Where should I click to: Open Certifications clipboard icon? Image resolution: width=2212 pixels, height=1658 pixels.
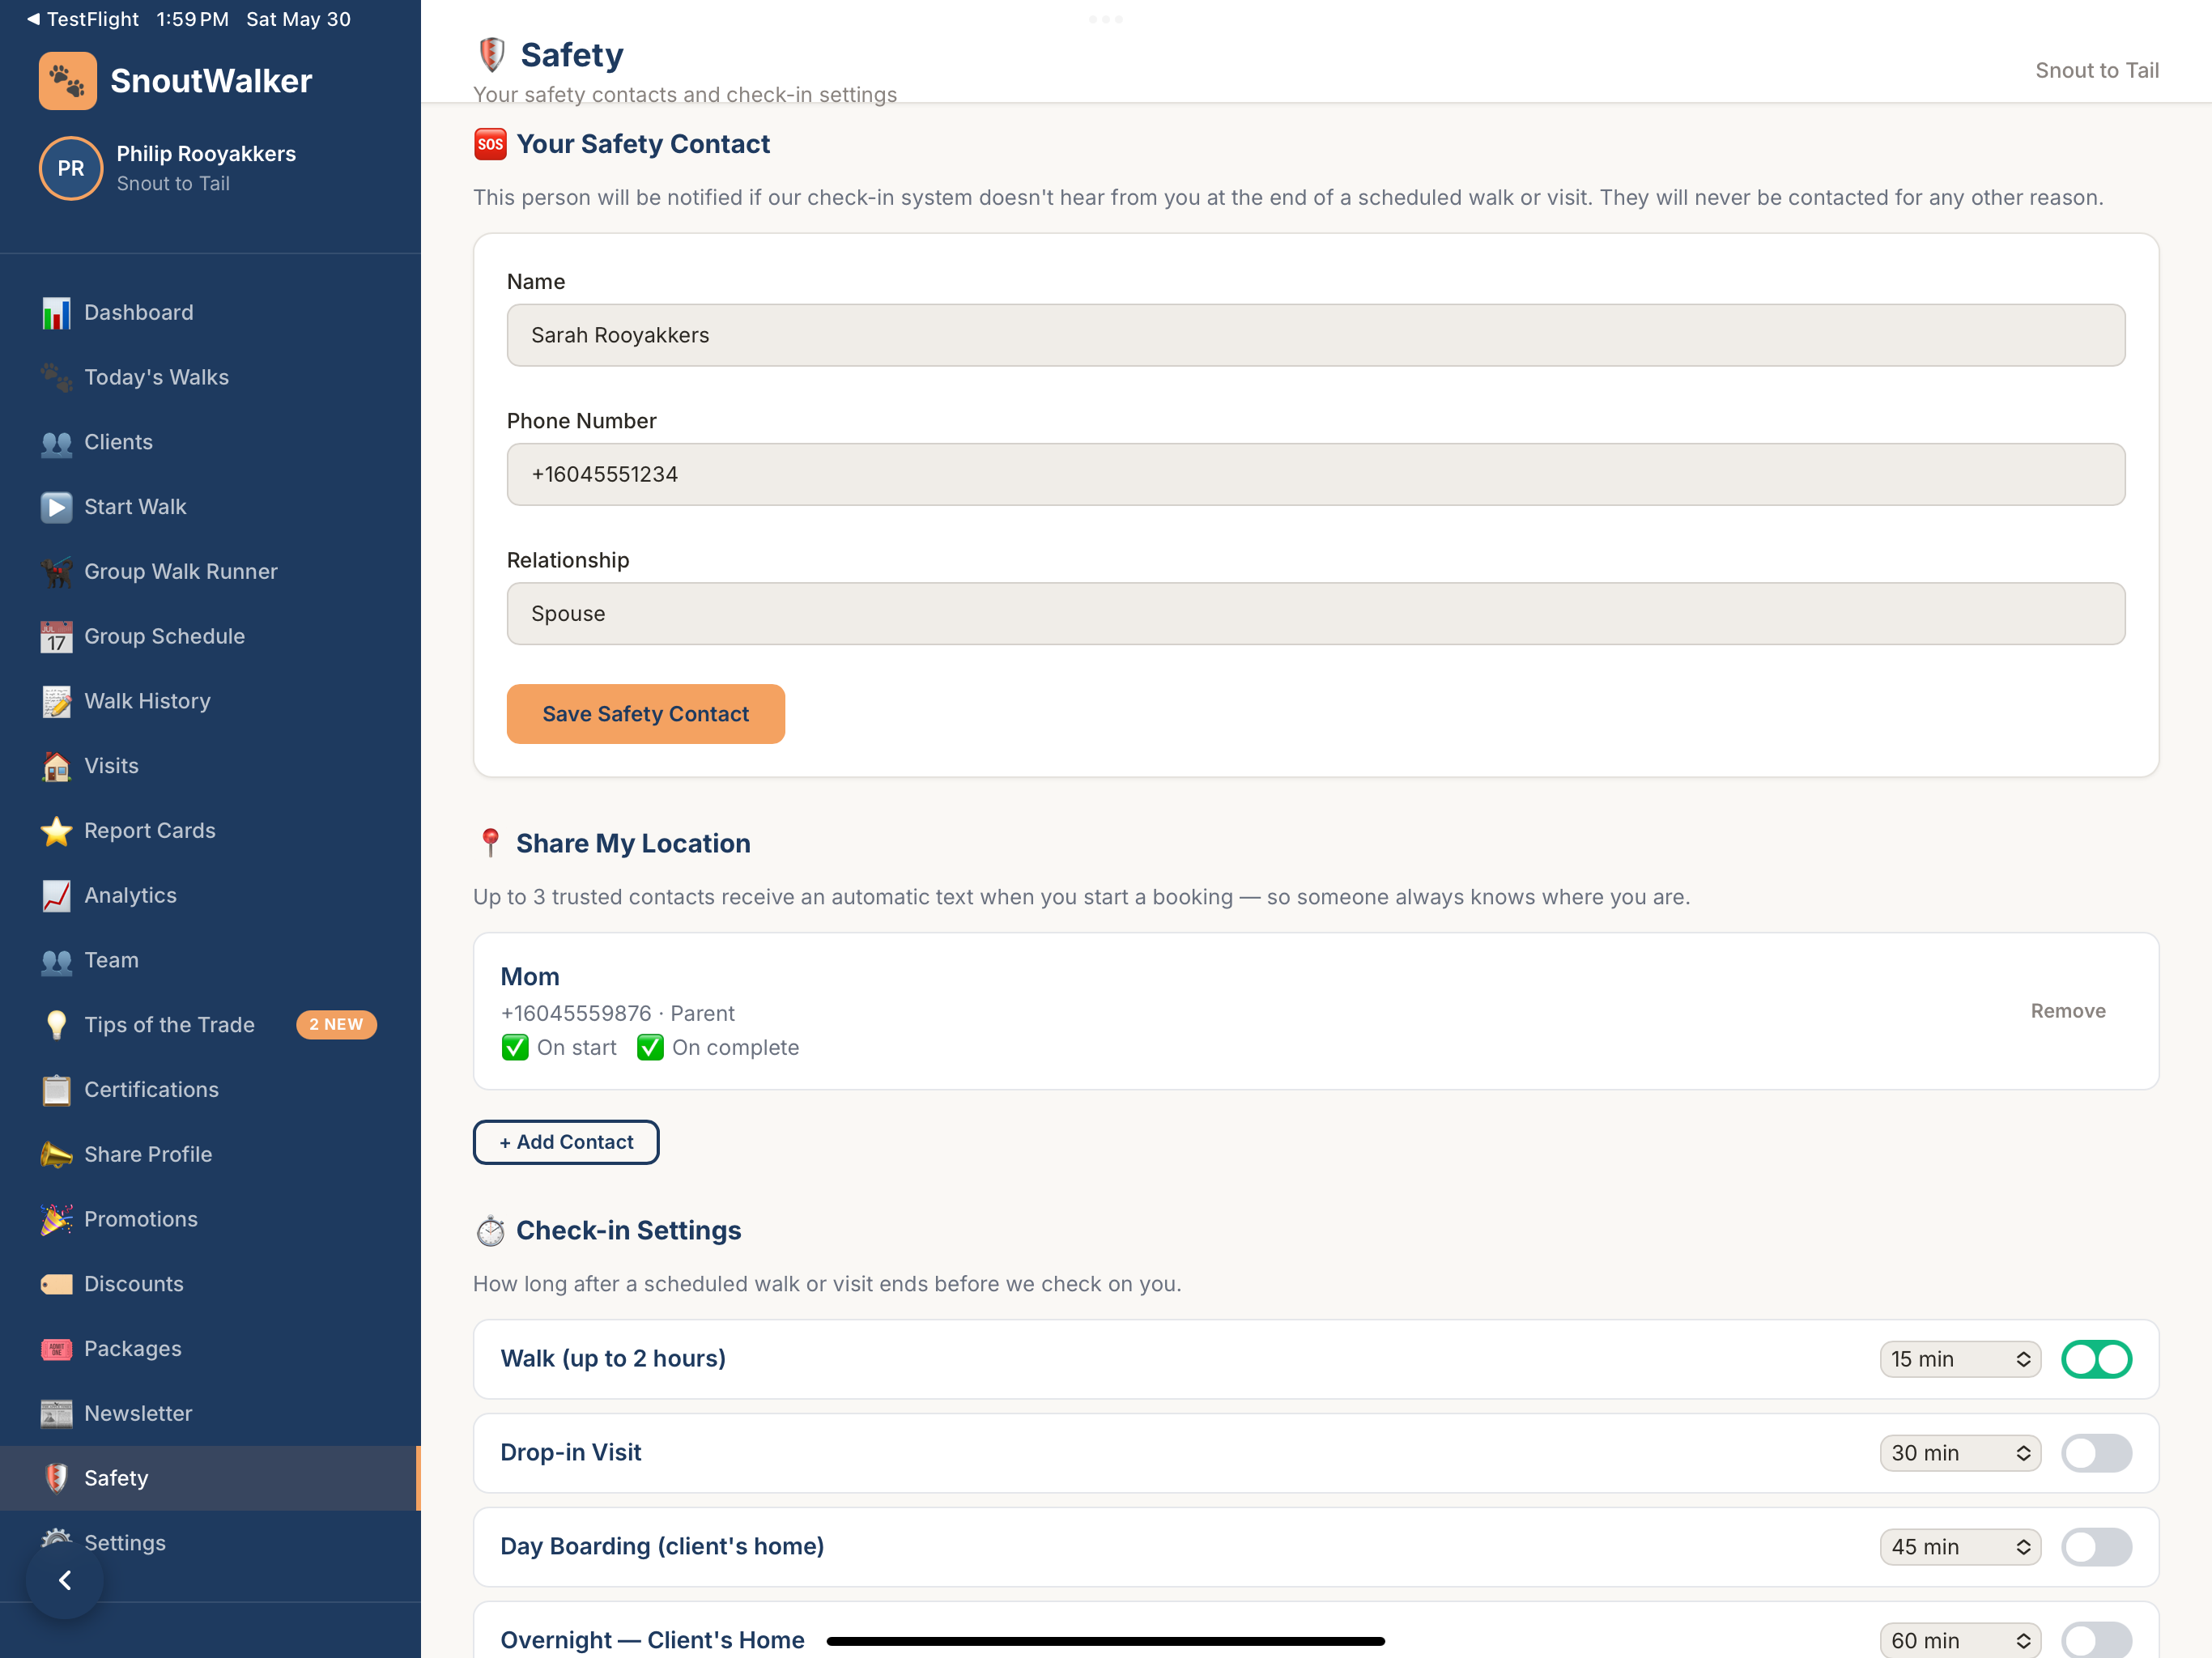point(56,1091)
